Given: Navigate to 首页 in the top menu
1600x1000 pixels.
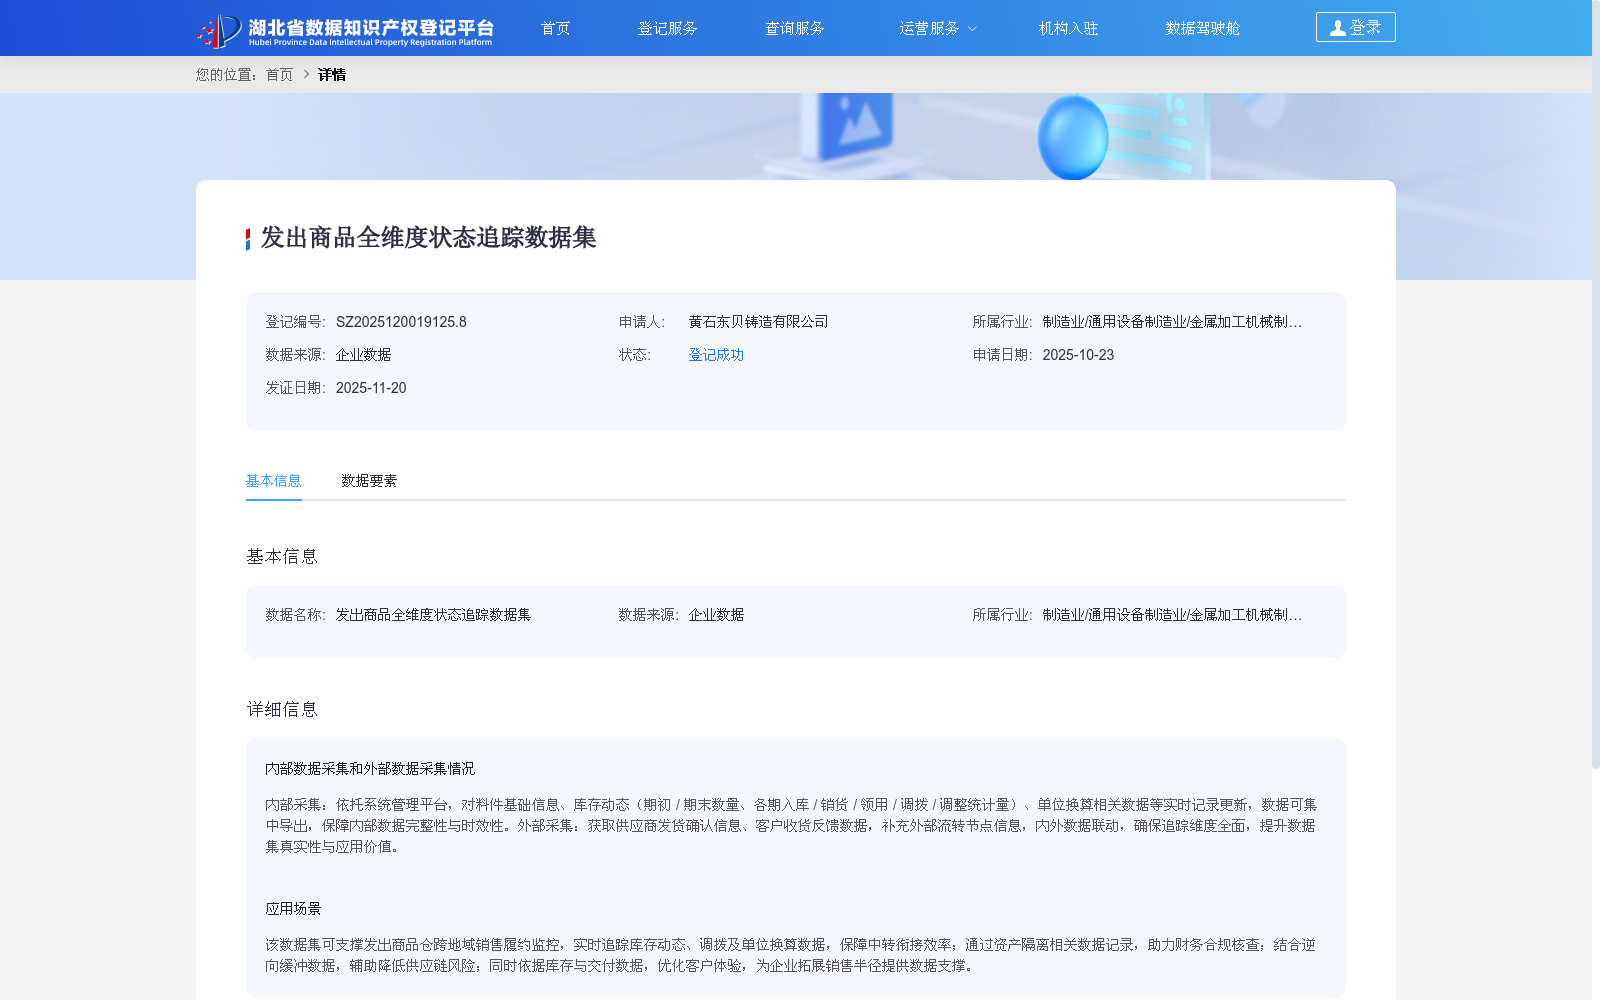Looking at the screenshot, I should [555, 28].
